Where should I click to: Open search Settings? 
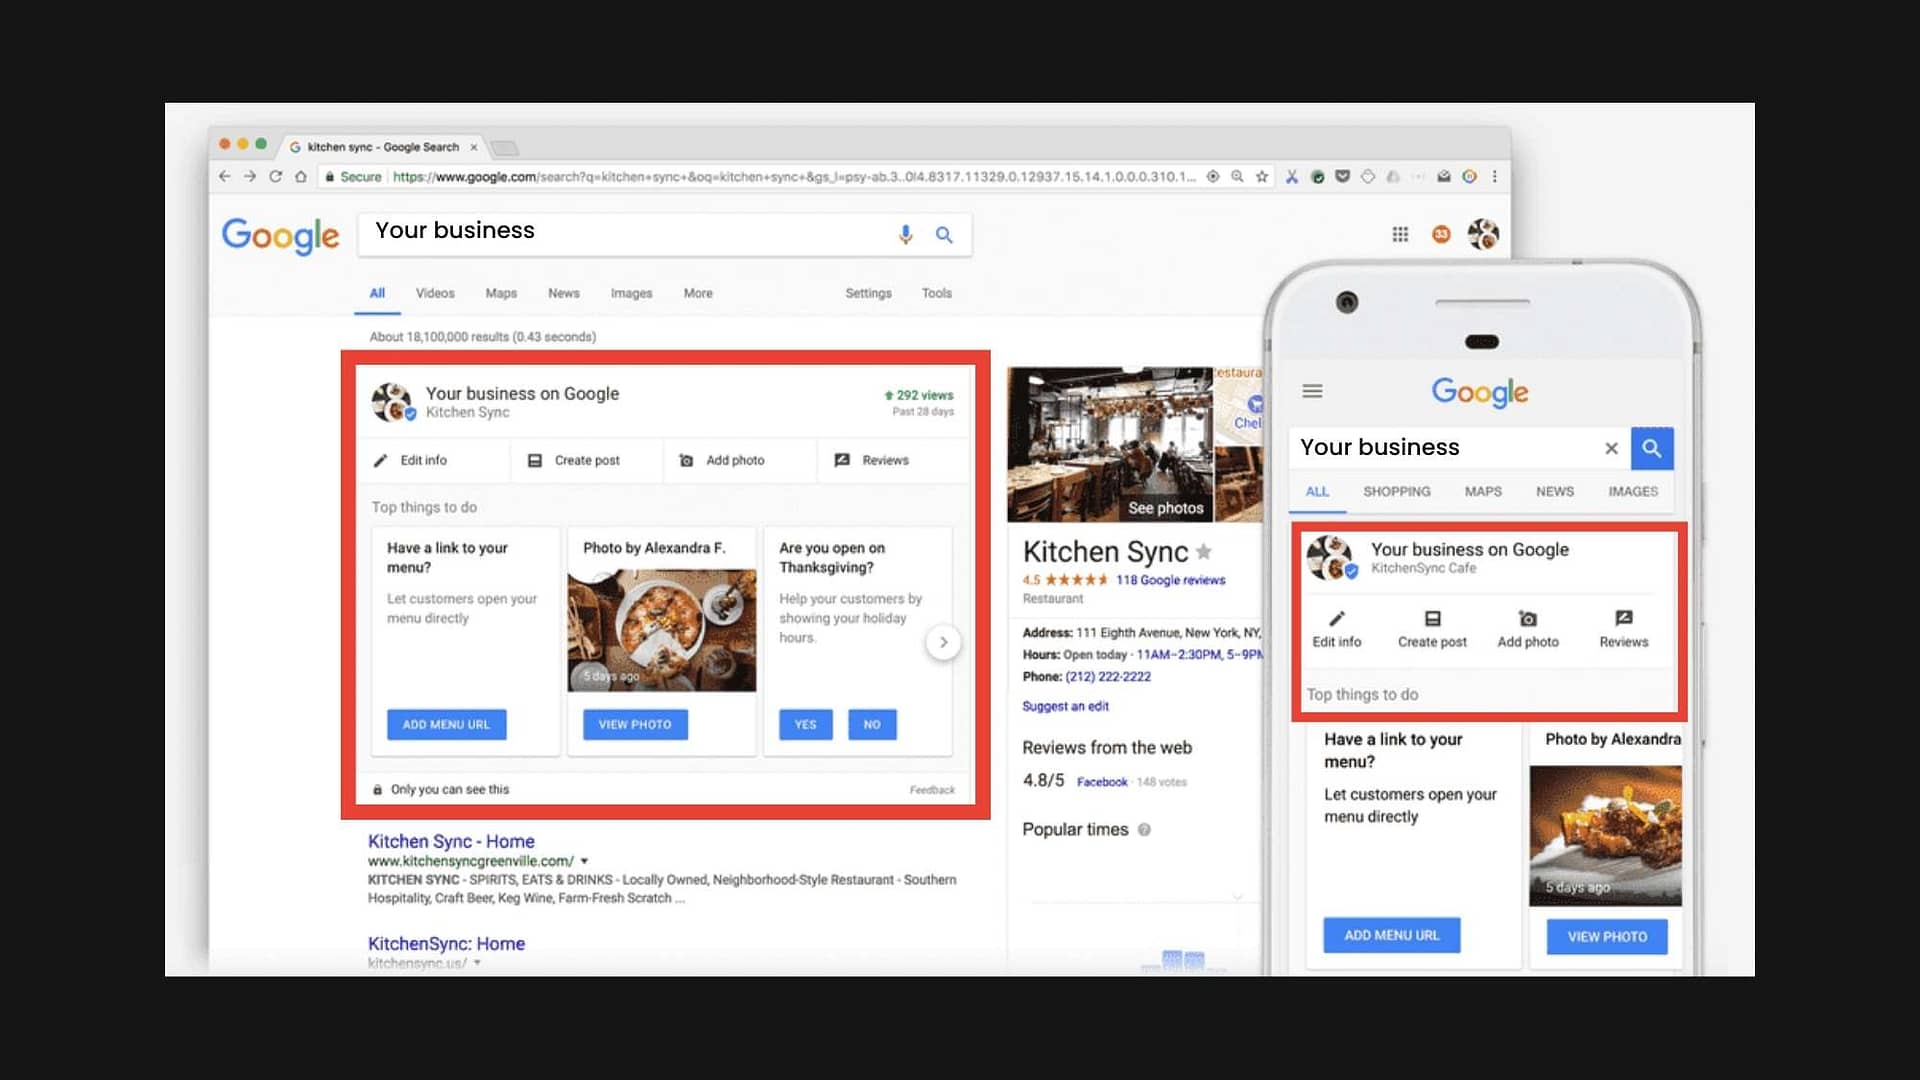[868, 293]
